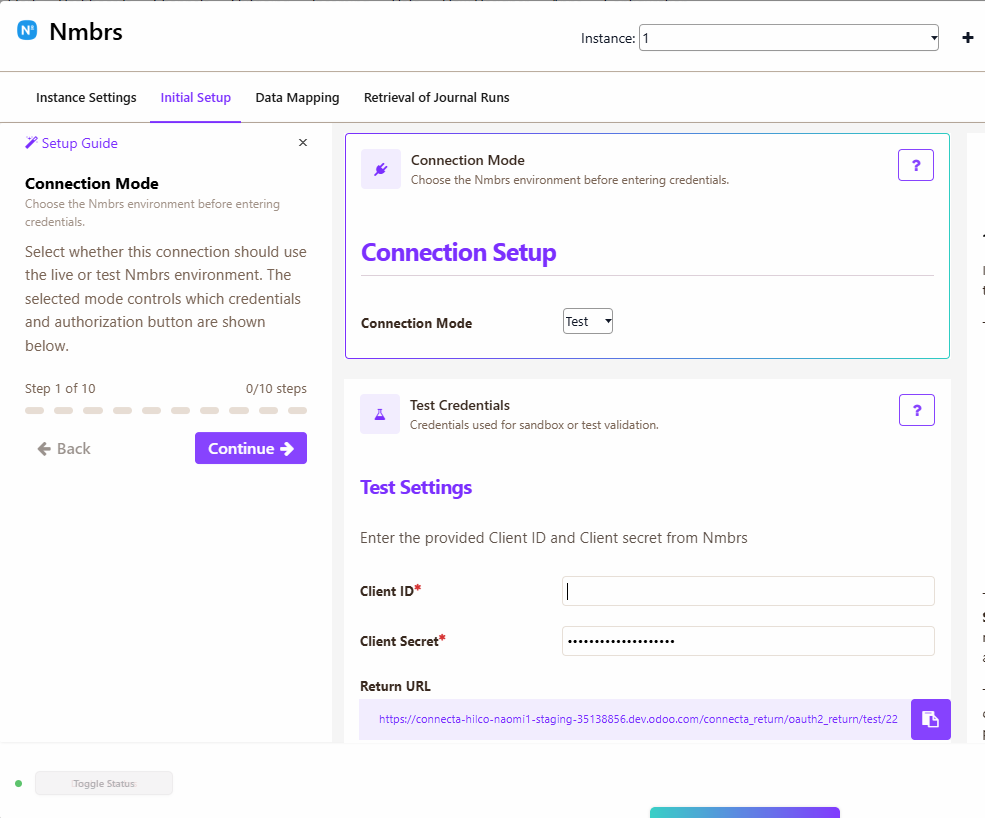Viewport: 985px width, 818px height.
Task: Click the last step progress segment
Action: 297,411
